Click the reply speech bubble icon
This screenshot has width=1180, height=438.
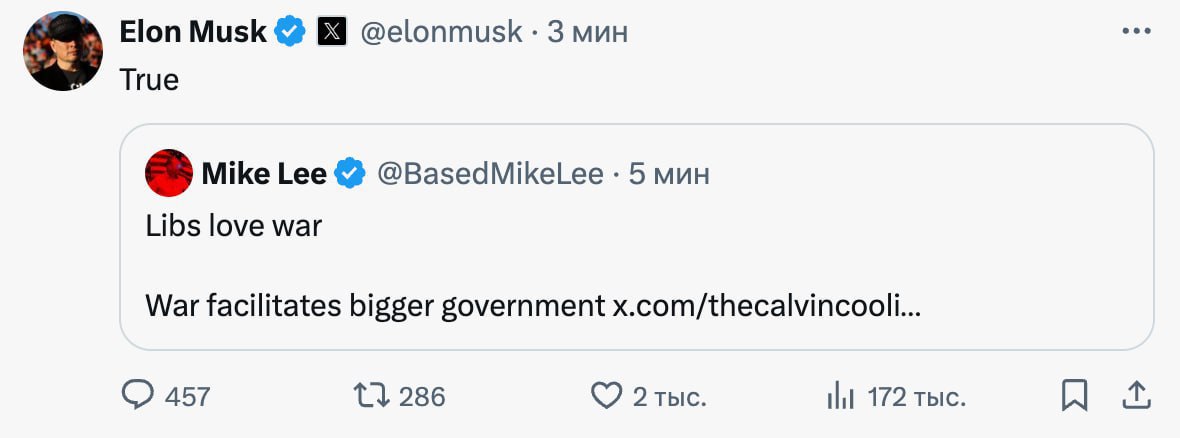pos(138,396)
